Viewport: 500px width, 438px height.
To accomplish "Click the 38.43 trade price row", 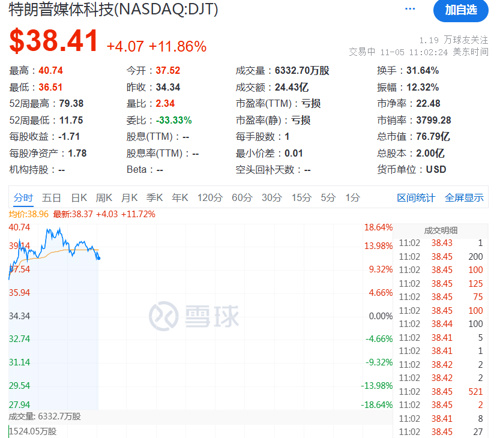I will [441, 243].
